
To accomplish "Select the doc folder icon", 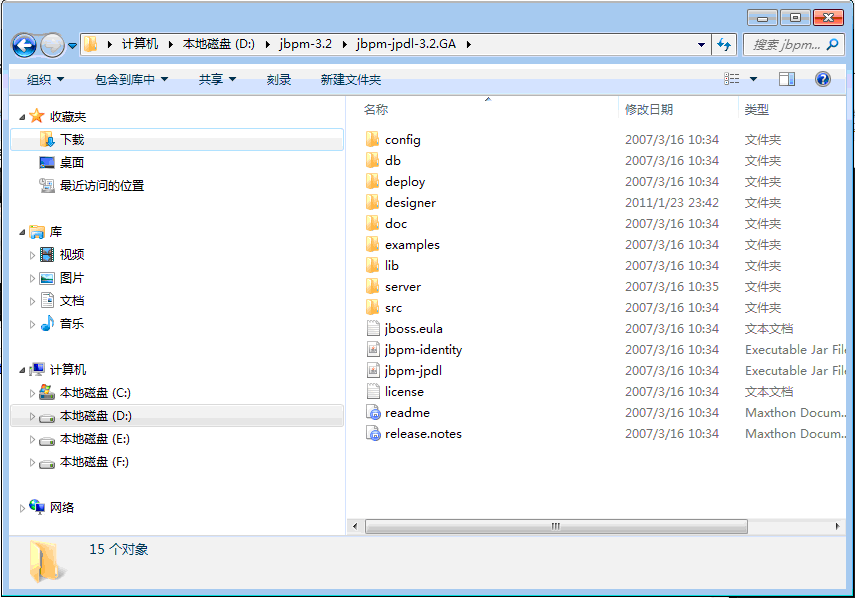I will click(x=372, y=224).
